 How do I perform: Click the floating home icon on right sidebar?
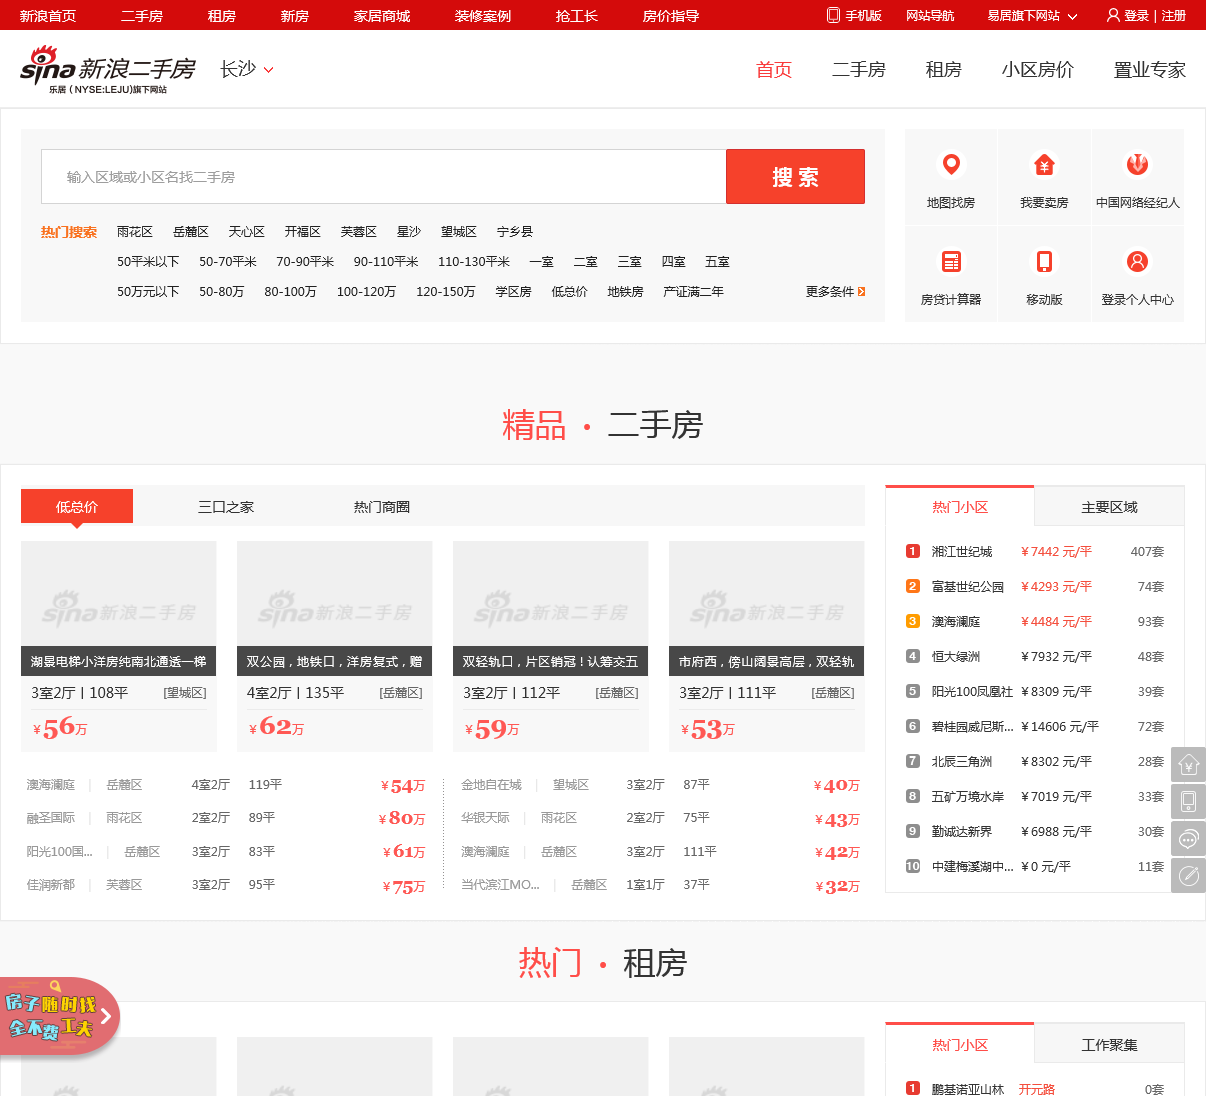(x=1188, y=764)
